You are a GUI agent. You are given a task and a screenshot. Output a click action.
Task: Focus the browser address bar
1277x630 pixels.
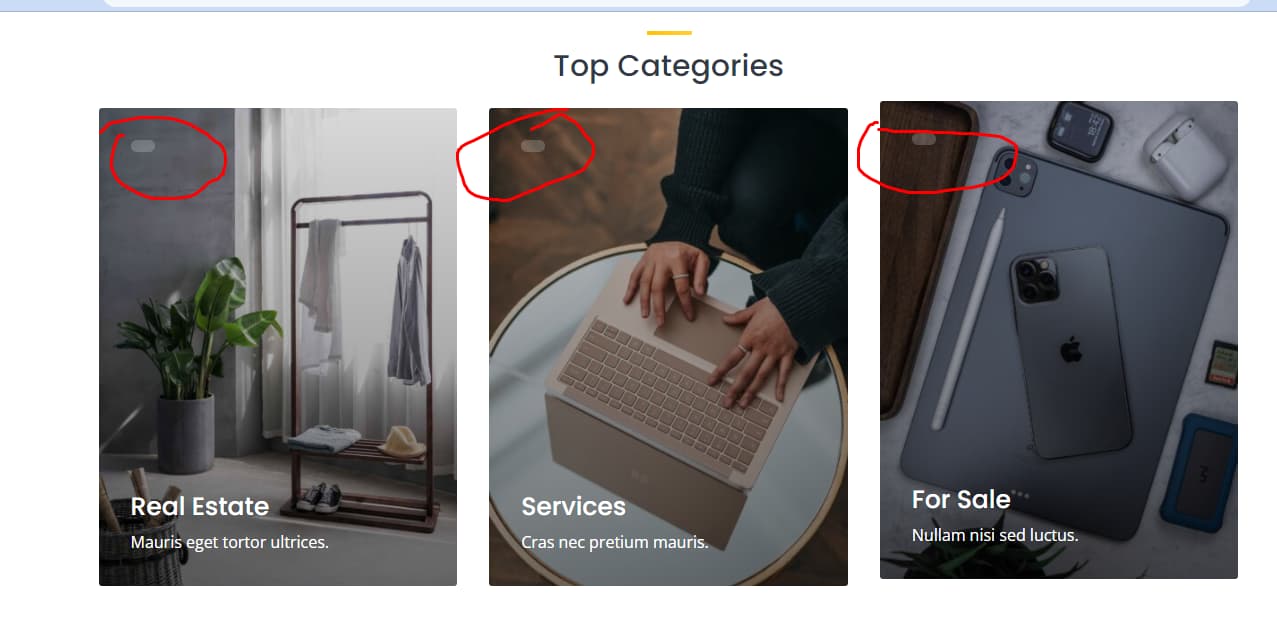tap(677, 3)
